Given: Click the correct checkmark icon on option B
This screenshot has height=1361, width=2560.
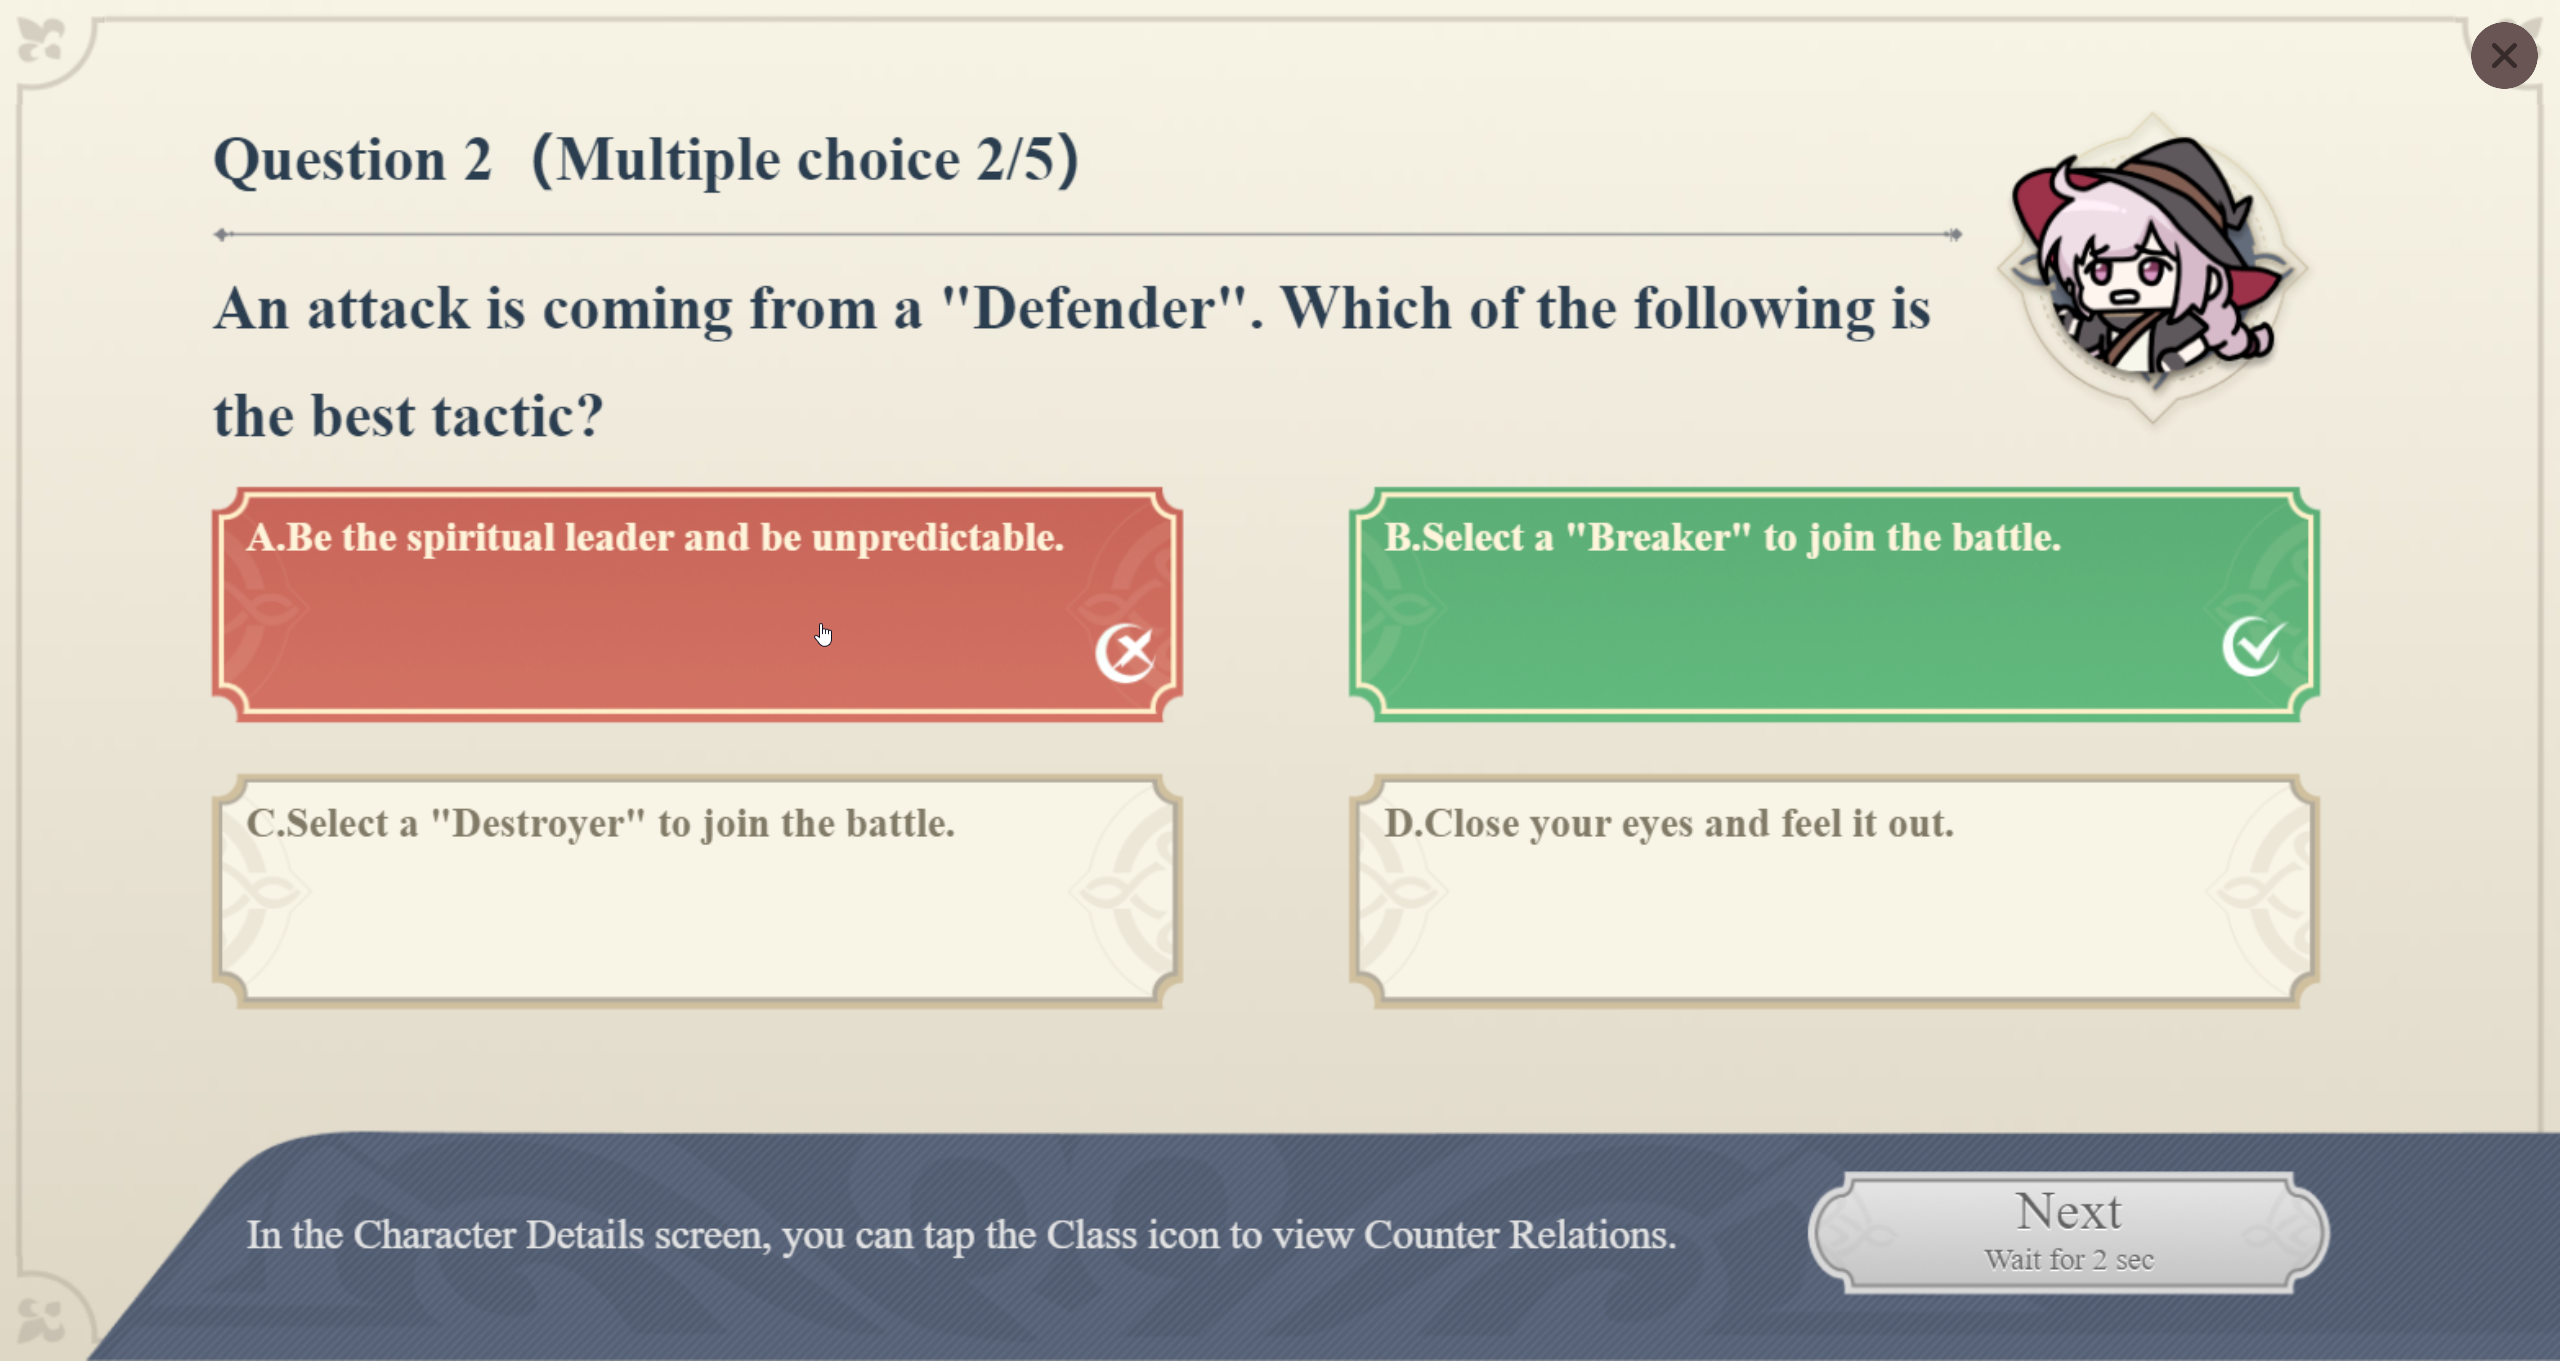Looking at the screenshot, I should [2254, 647].
